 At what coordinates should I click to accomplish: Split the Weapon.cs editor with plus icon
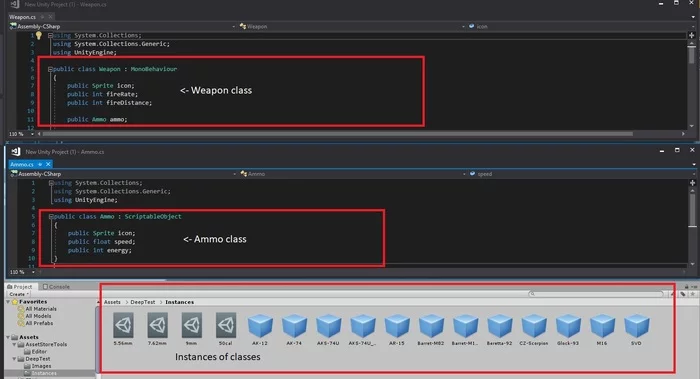pyautogui.click(x=692, y=35)
